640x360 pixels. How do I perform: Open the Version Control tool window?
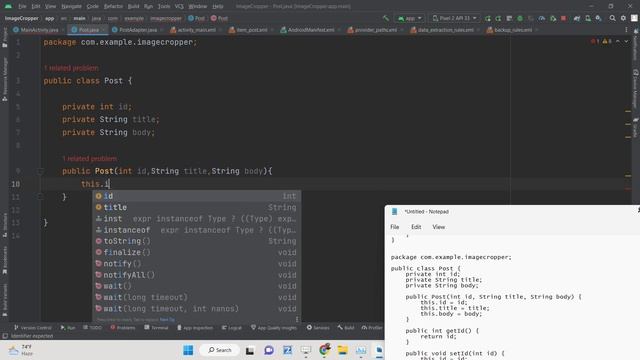click(x=33, y=328)
